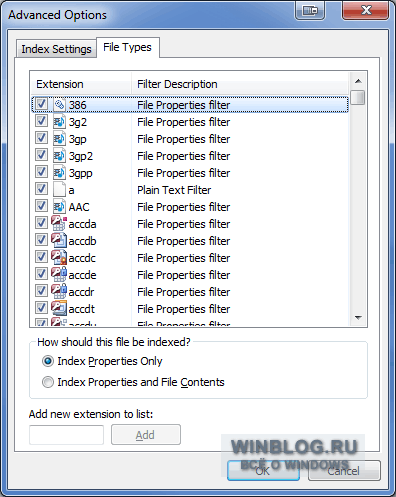Select the accde locked Access icon
Image resolution: width=396 pixels, height=497 pixels.
(59, 274)
